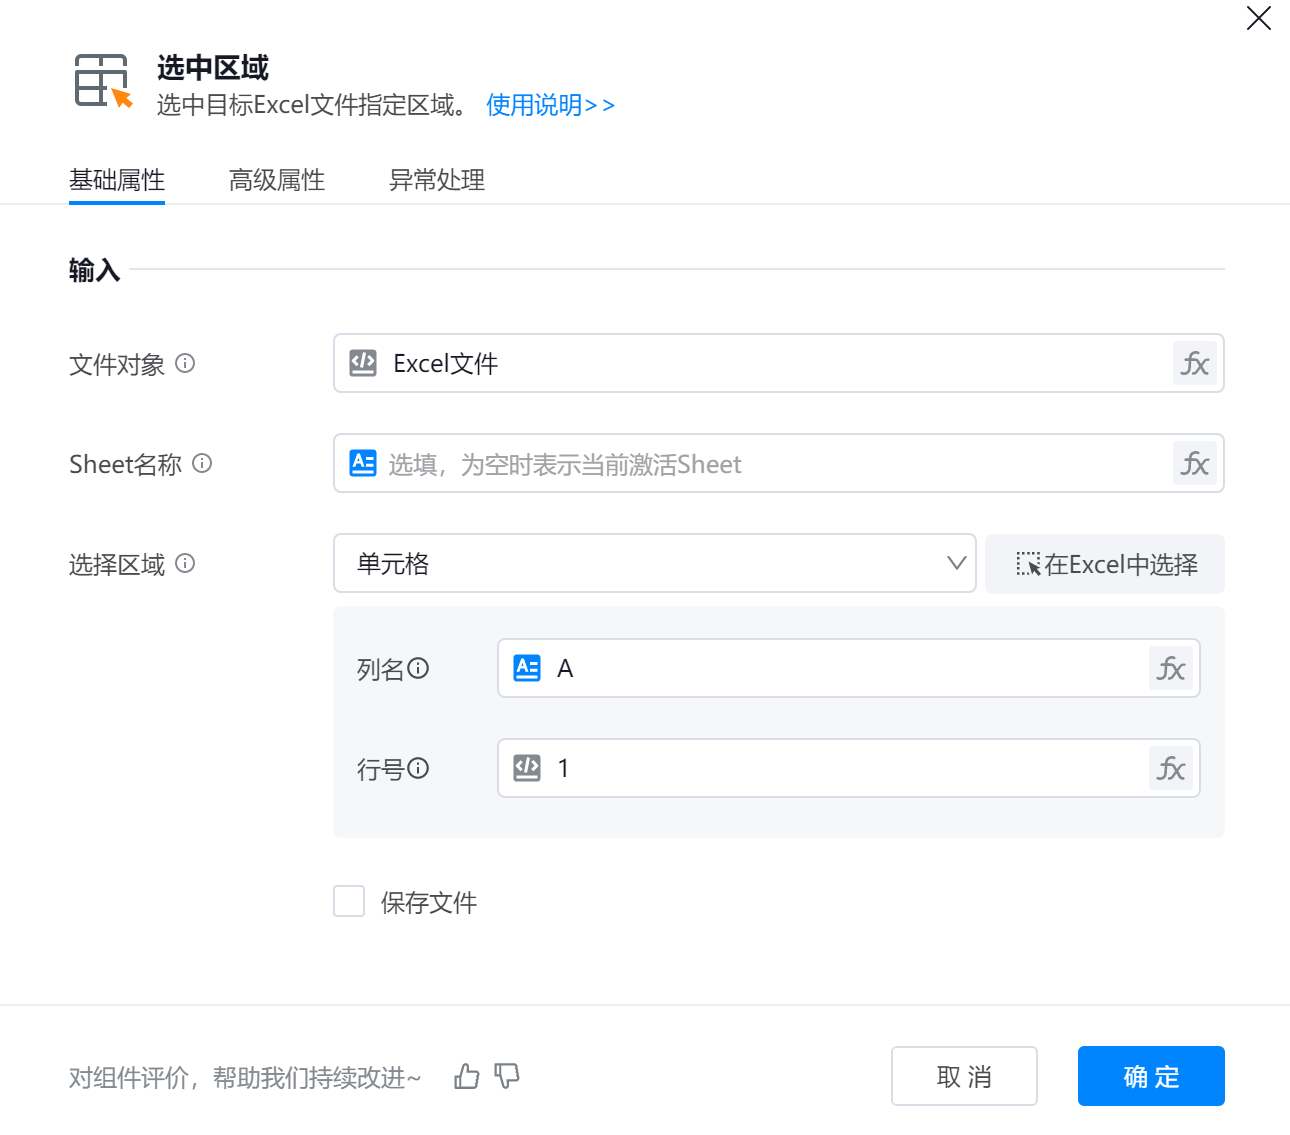Image resolution: width=1290 pixels, height=1135 pixels.
Task: Switch to the 高级属性 tab
Action: (x=277, y=180)
